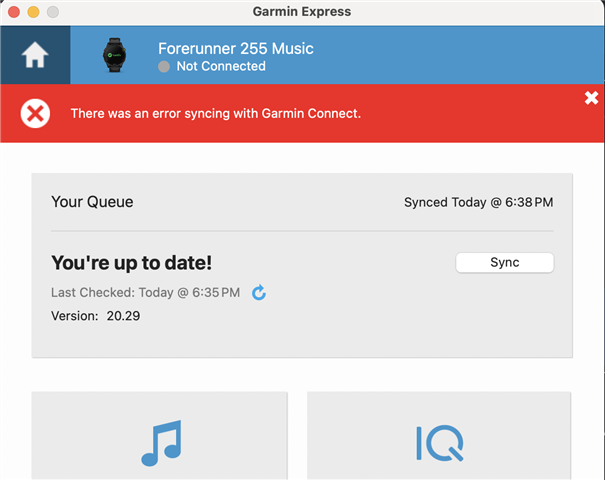Click the Forerunner 255 Music watch image
This screenshot has width=605, height=480.
click(x=114, y=55)
